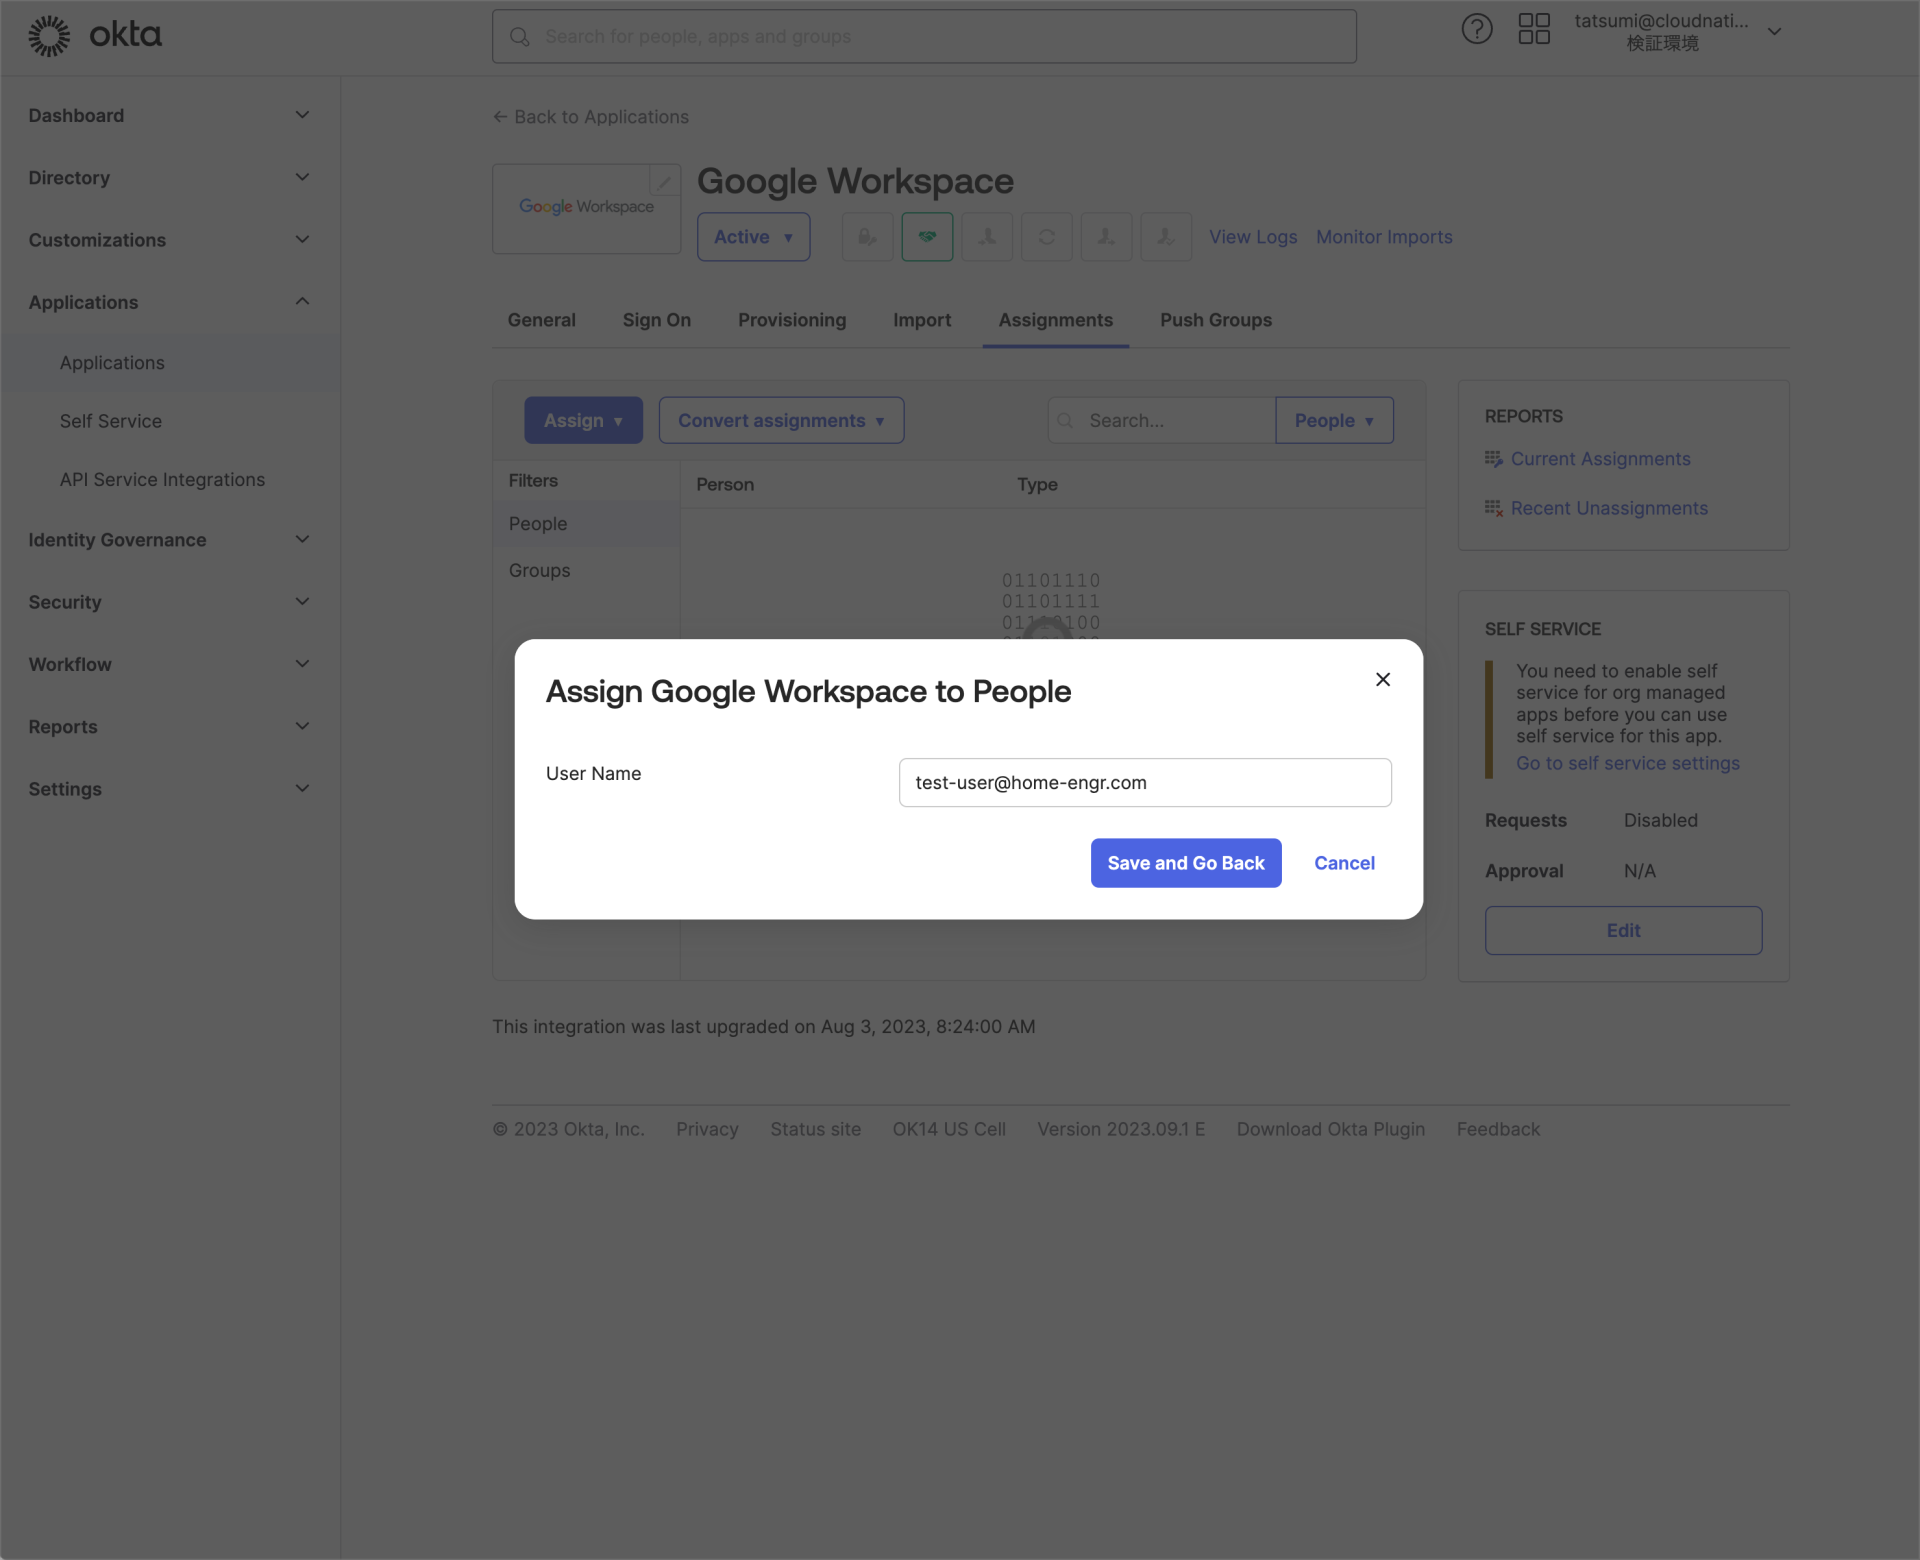Click the help question mark icon

[1477, 28]
